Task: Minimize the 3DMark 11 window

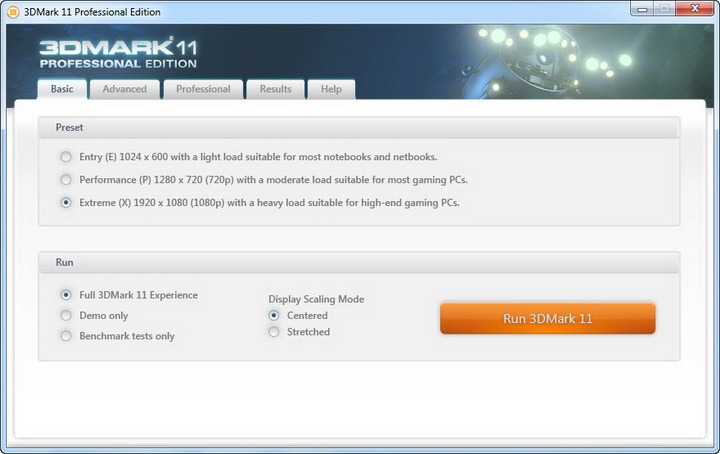Action: (642, 9)
